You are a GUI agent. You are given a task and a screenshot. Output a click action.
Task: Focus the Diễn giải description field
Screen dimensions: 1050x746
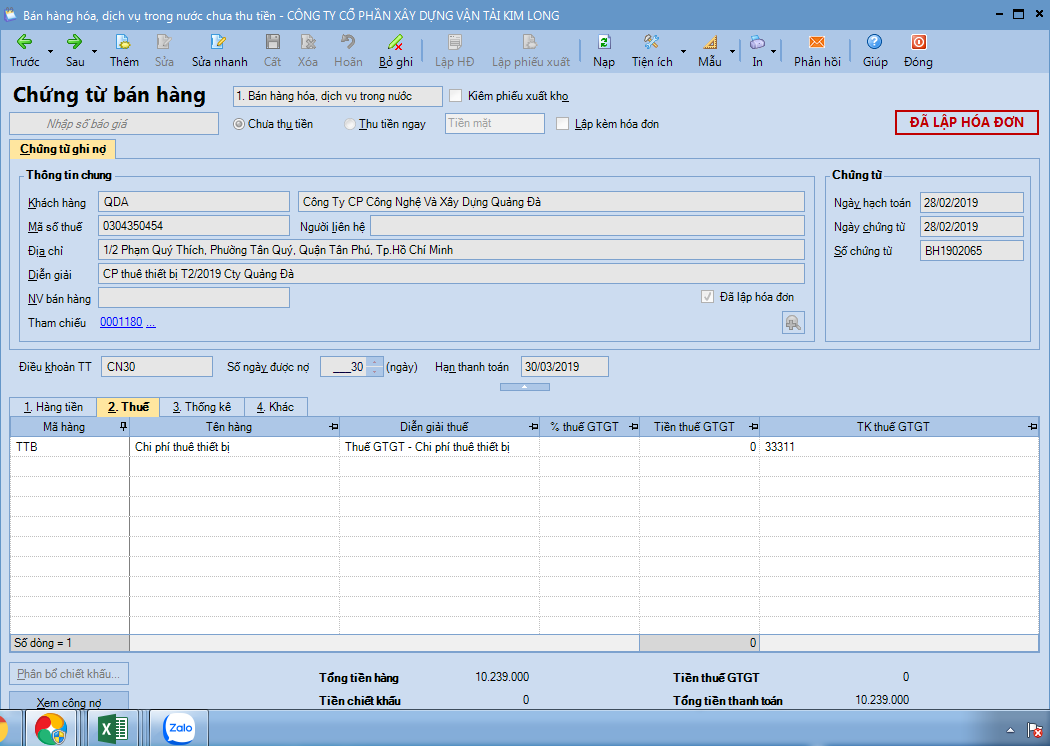451,274
